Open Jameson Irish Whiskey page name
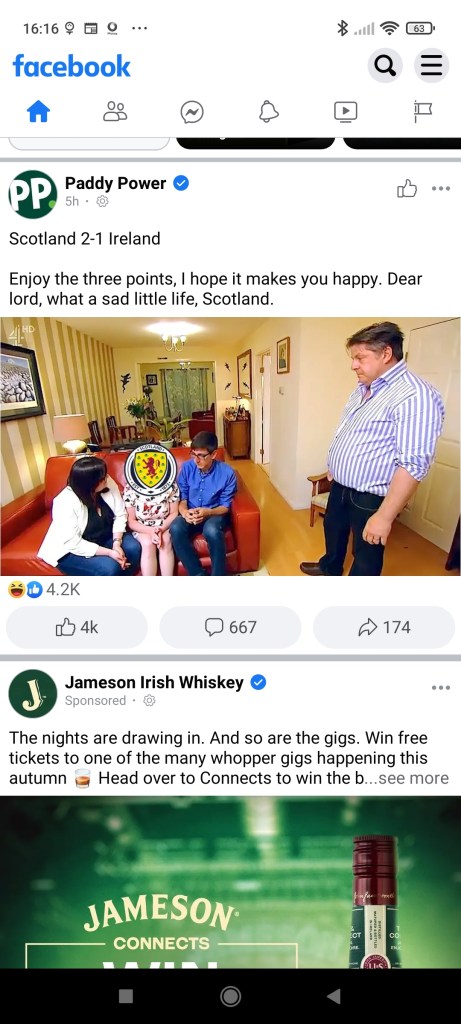 tap(154, 682)
